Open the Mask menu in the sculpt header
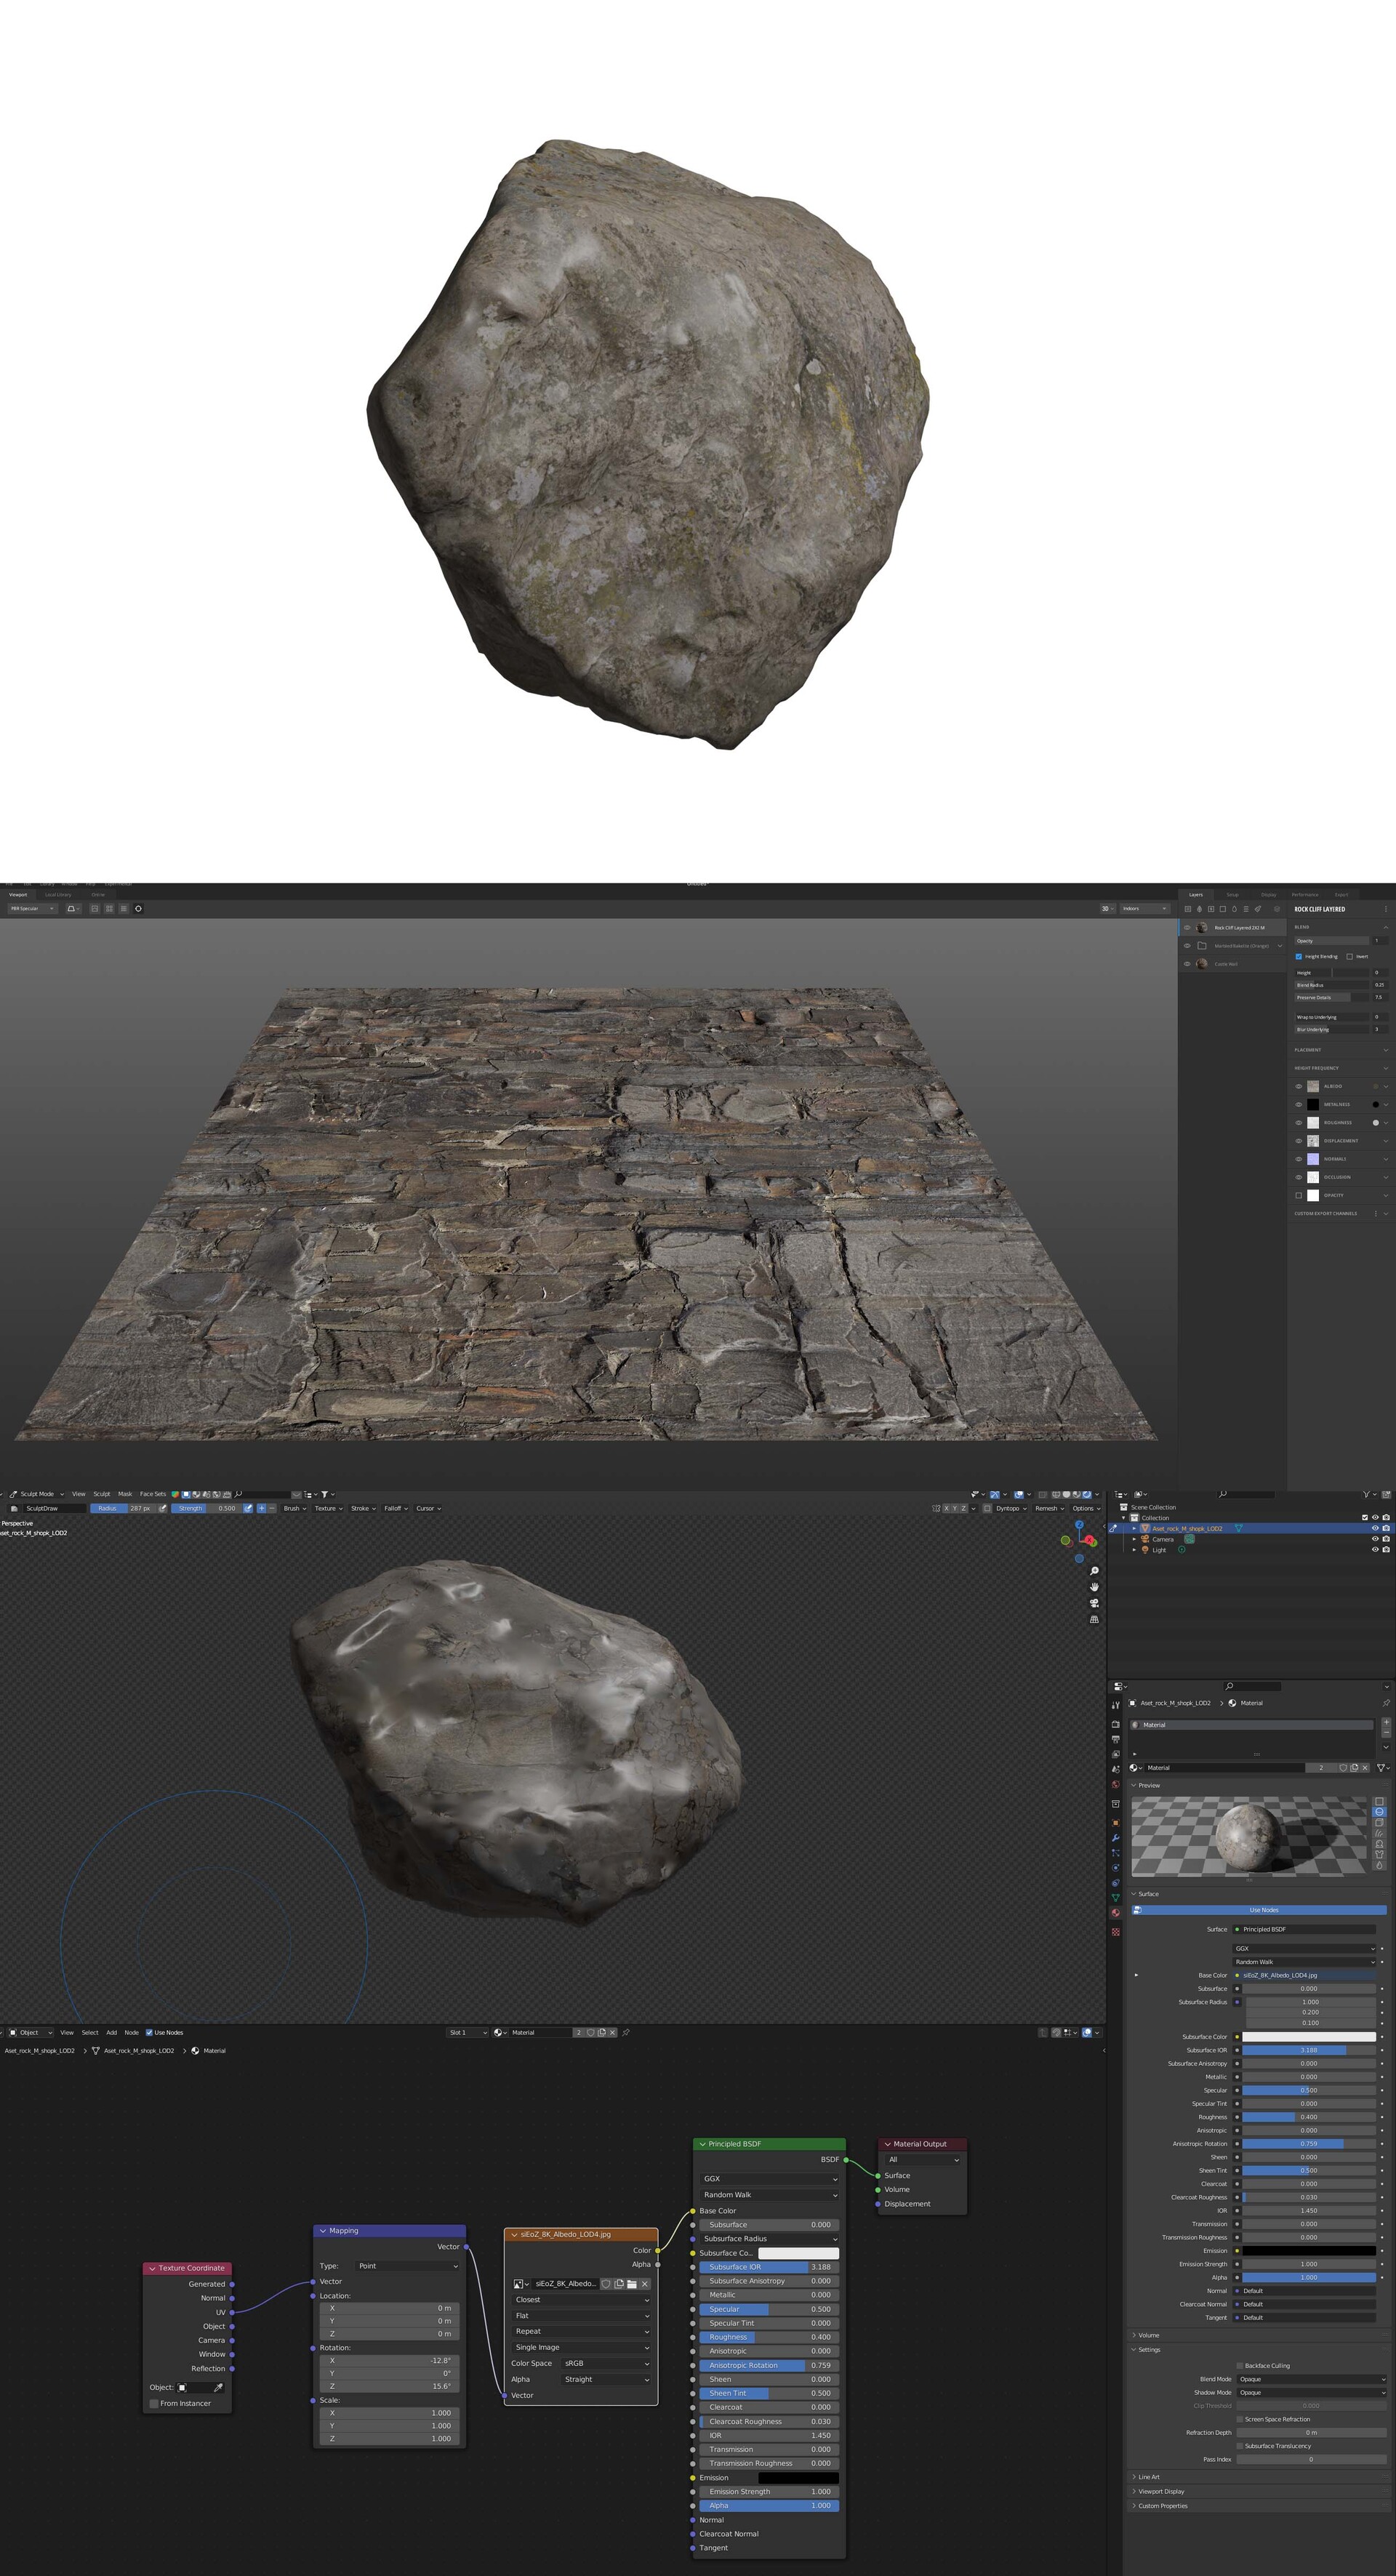 coord(125,1494)
